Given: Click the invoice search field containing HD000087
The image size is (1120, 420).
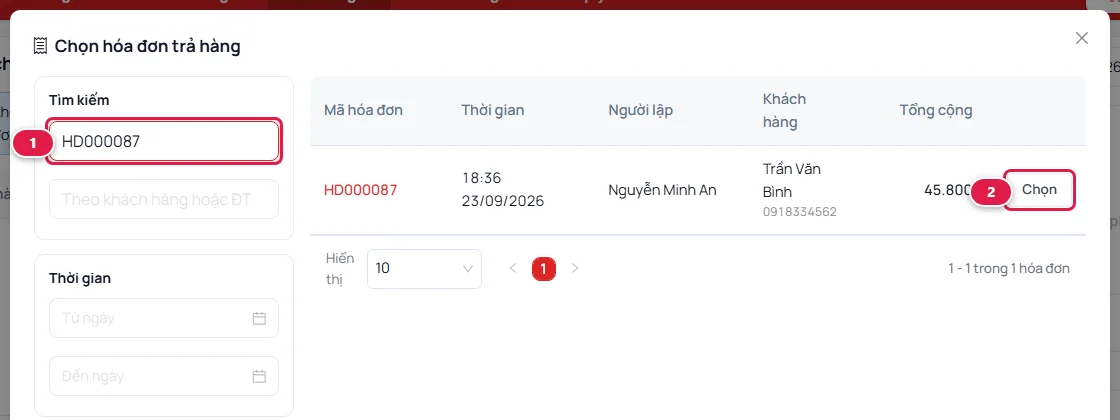Looking at the screenshot, I should (164, 141).
